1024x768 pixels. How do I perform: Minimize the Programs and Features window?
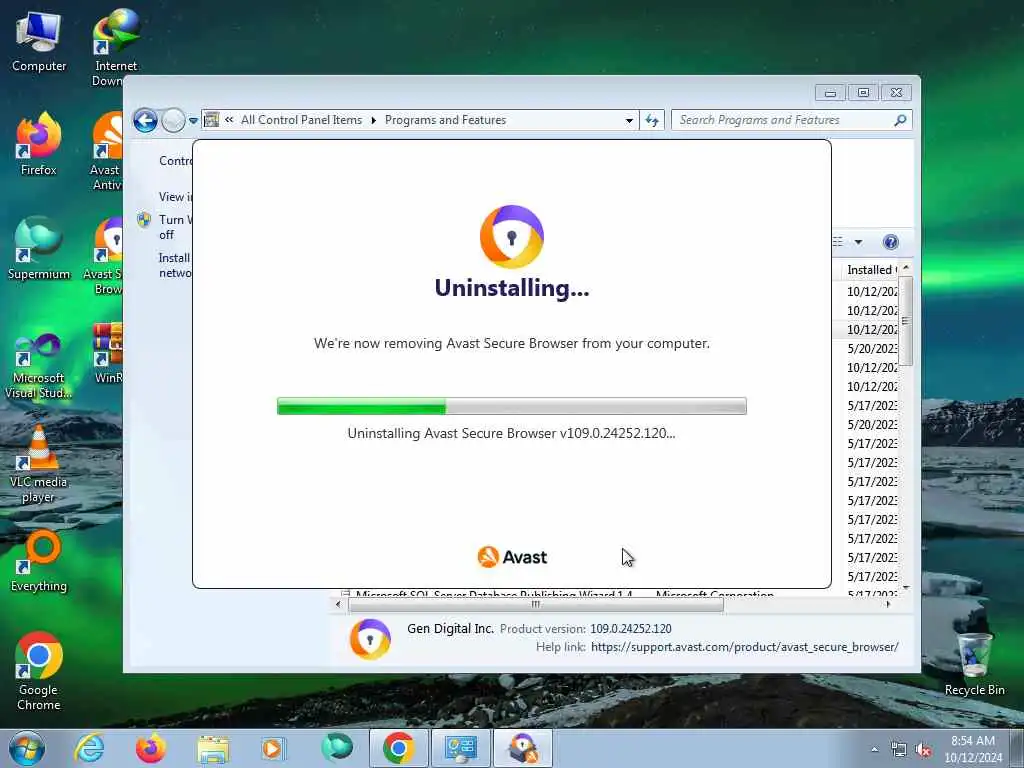coord(830,93)
